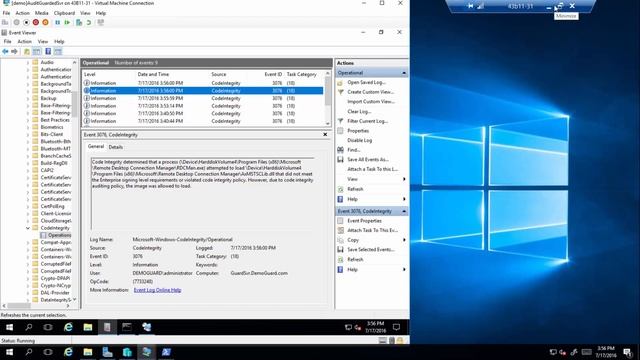
Task: Collapse Event 3076 section in Actions pane
Action: [x=404, y=211]
